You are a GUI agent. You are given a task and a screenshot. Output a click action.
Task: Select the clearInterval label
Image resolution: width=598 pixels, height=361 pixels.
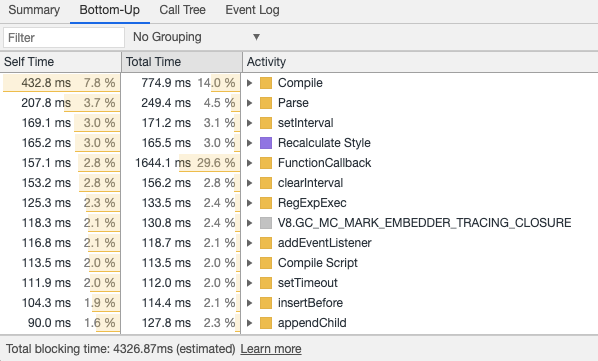pyautogui.click(x=310, y=183)
